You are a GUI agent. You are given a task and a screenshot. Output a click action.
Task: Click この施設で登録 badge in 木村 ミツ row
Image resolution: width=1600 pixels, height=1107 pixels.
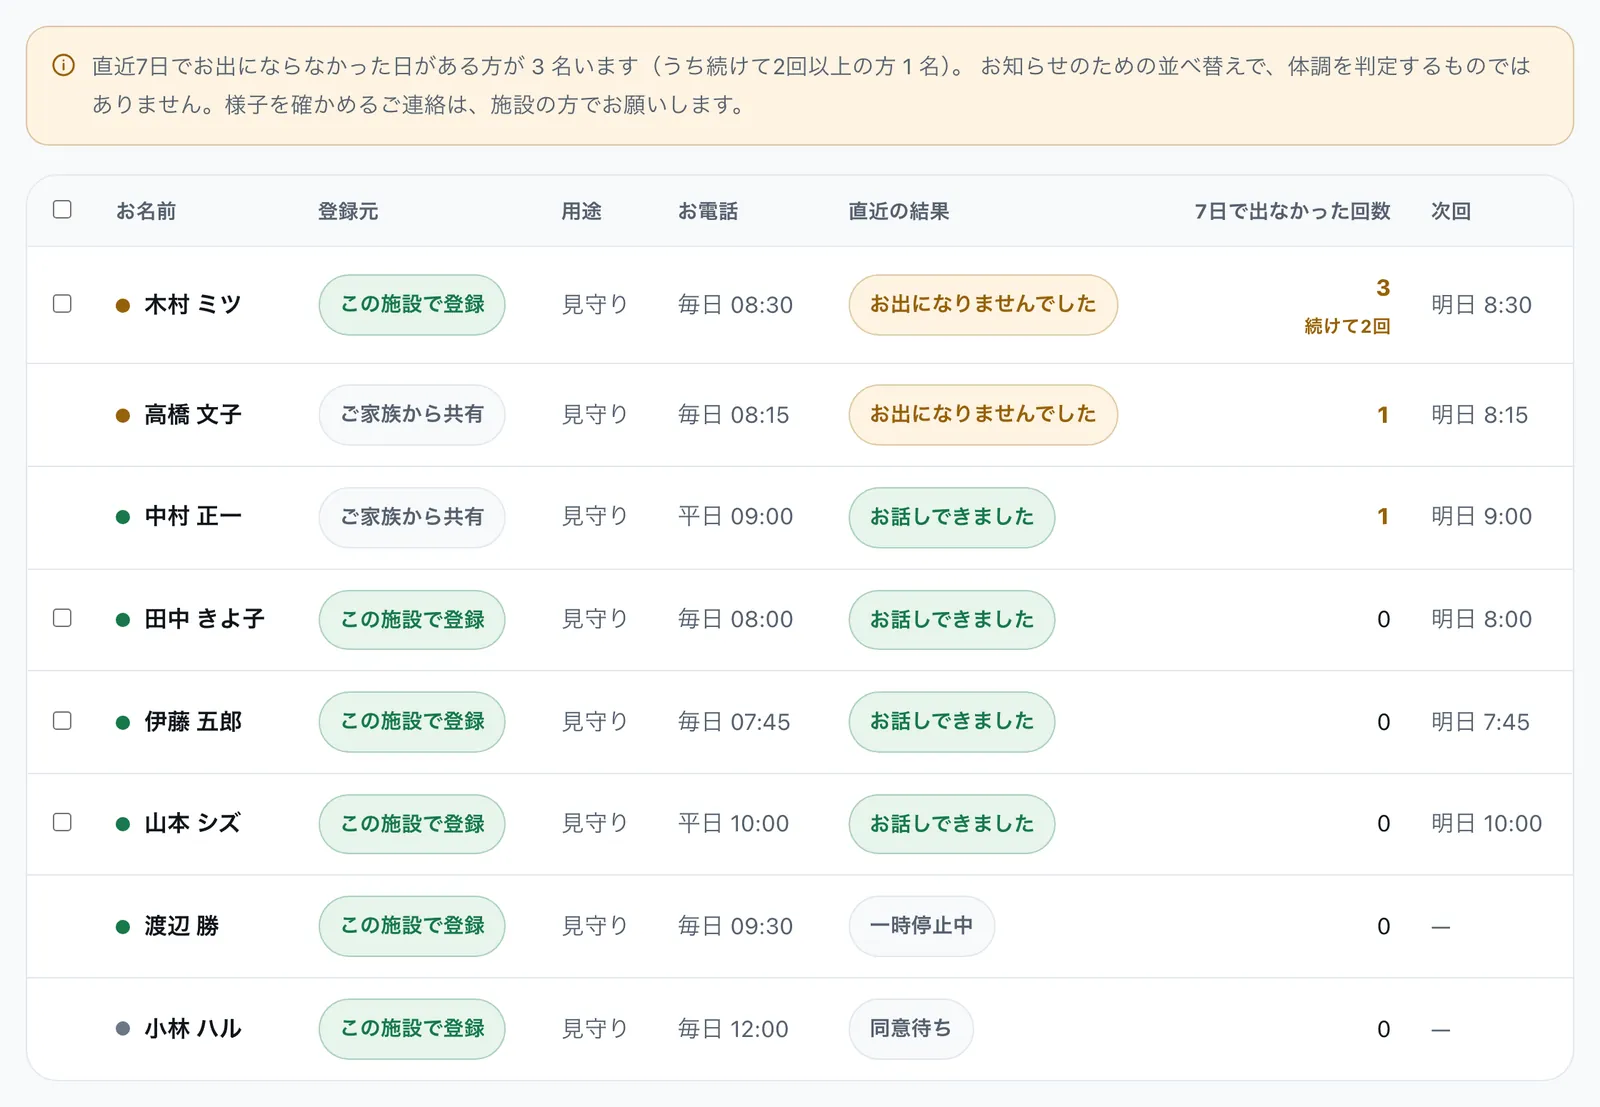pyautogui.click(x=412, y=305)
